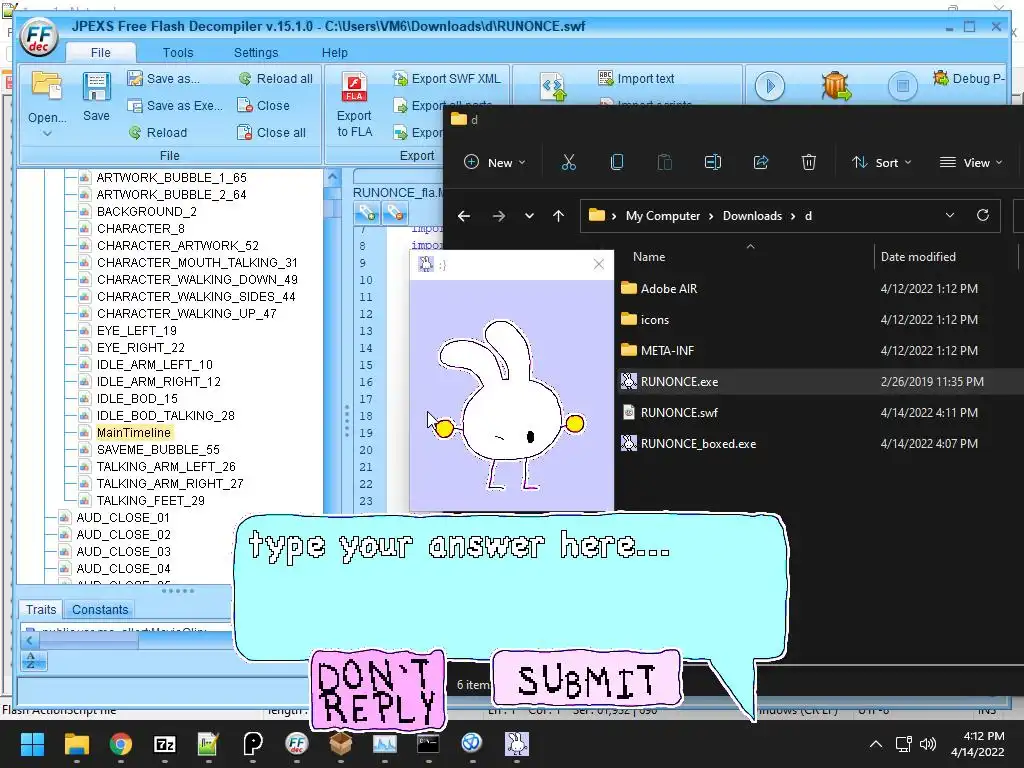The height and width of the screenshot is (768, 1024).
Task: Select BACKGROUND_2 in the tree
Action: tap(146, 212)
